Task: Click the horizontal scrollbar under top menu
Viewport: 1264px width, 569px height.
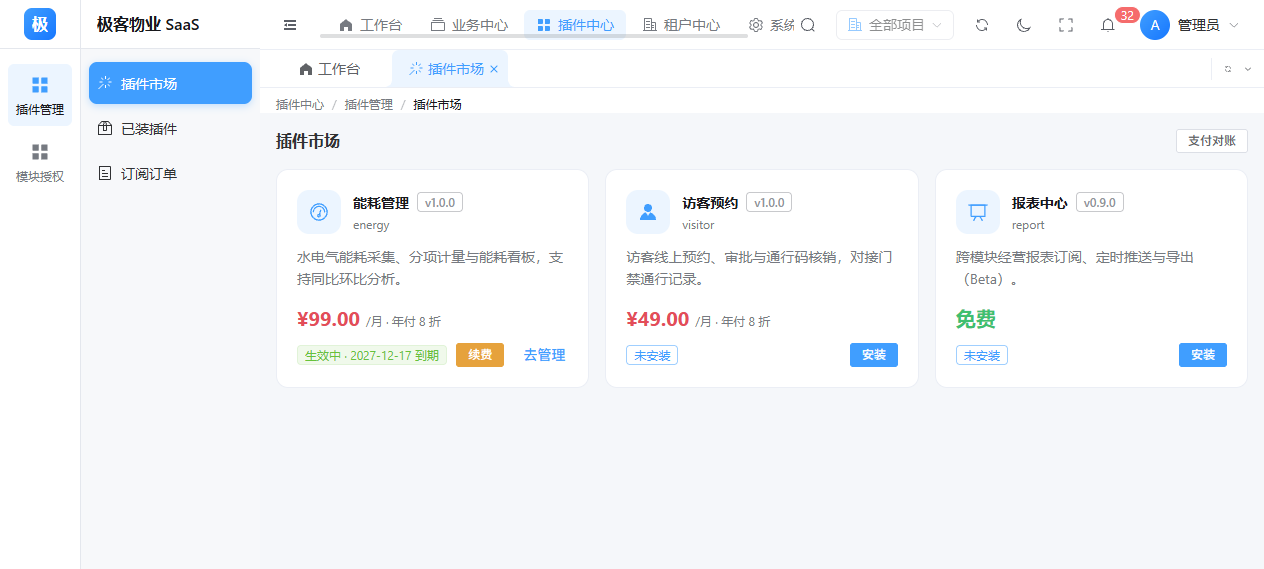Action: (534, 36)
